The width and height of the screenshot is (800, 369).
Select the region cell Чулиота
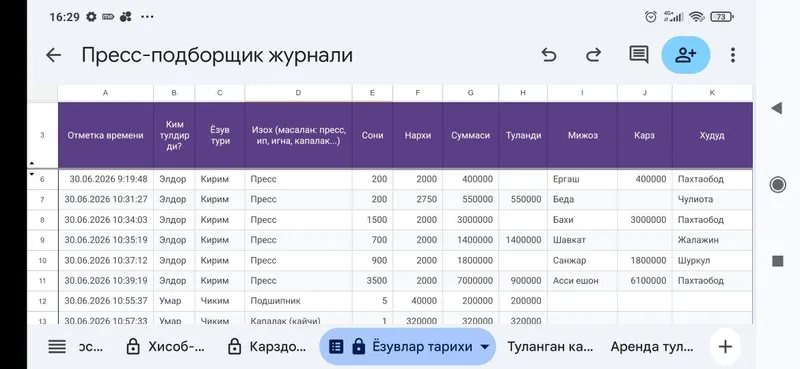tap(712, 200)
